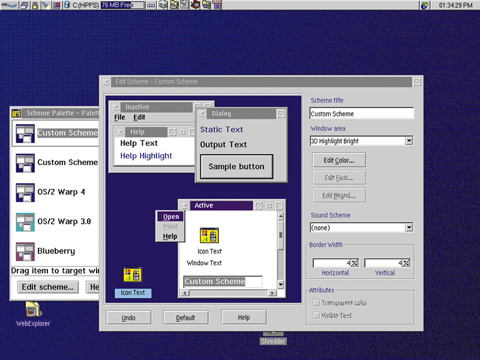Click the clock icon beside the time
This screenshot has width=480, height=360.
(x=425, y=5)
